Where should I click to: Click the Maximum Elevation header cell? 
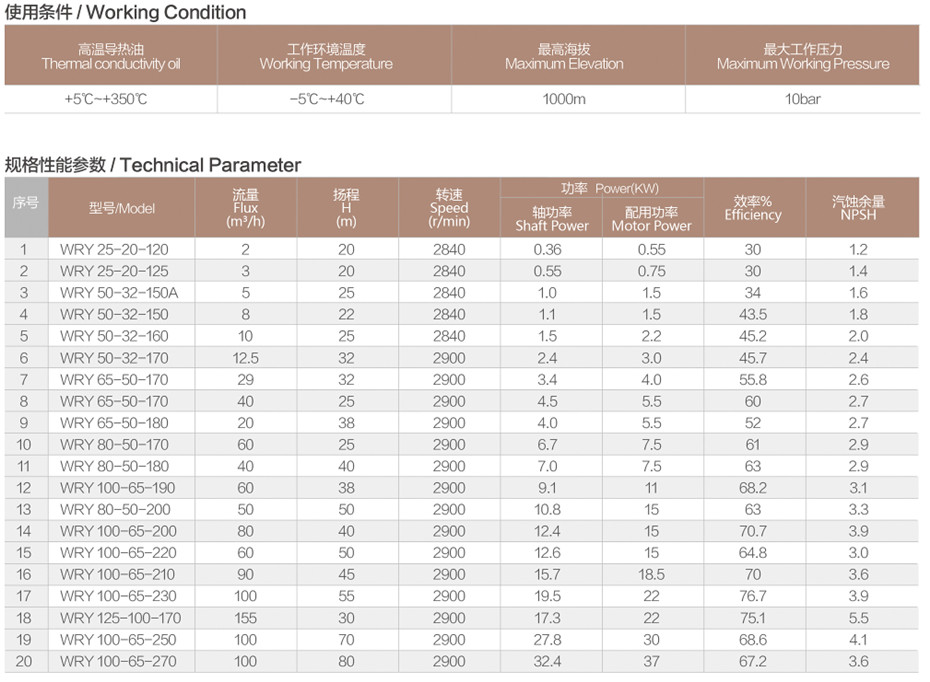(564, 57)
